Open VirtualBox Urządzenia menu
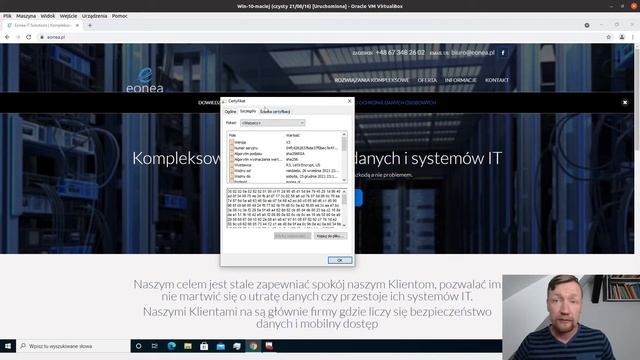Viewport: 640px width, 360px height. tap(94, 16)
